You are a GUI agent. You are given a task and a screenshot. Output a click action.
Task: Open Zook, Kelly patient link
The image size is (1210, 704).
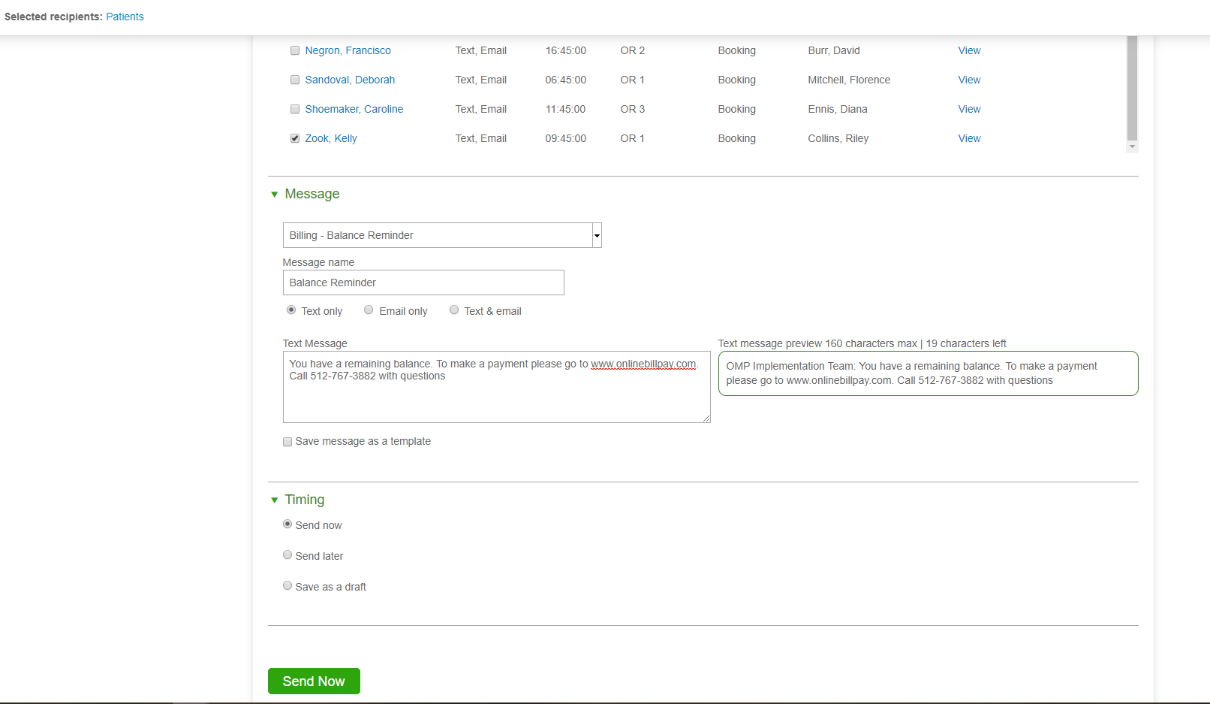(x=331, y=139)
